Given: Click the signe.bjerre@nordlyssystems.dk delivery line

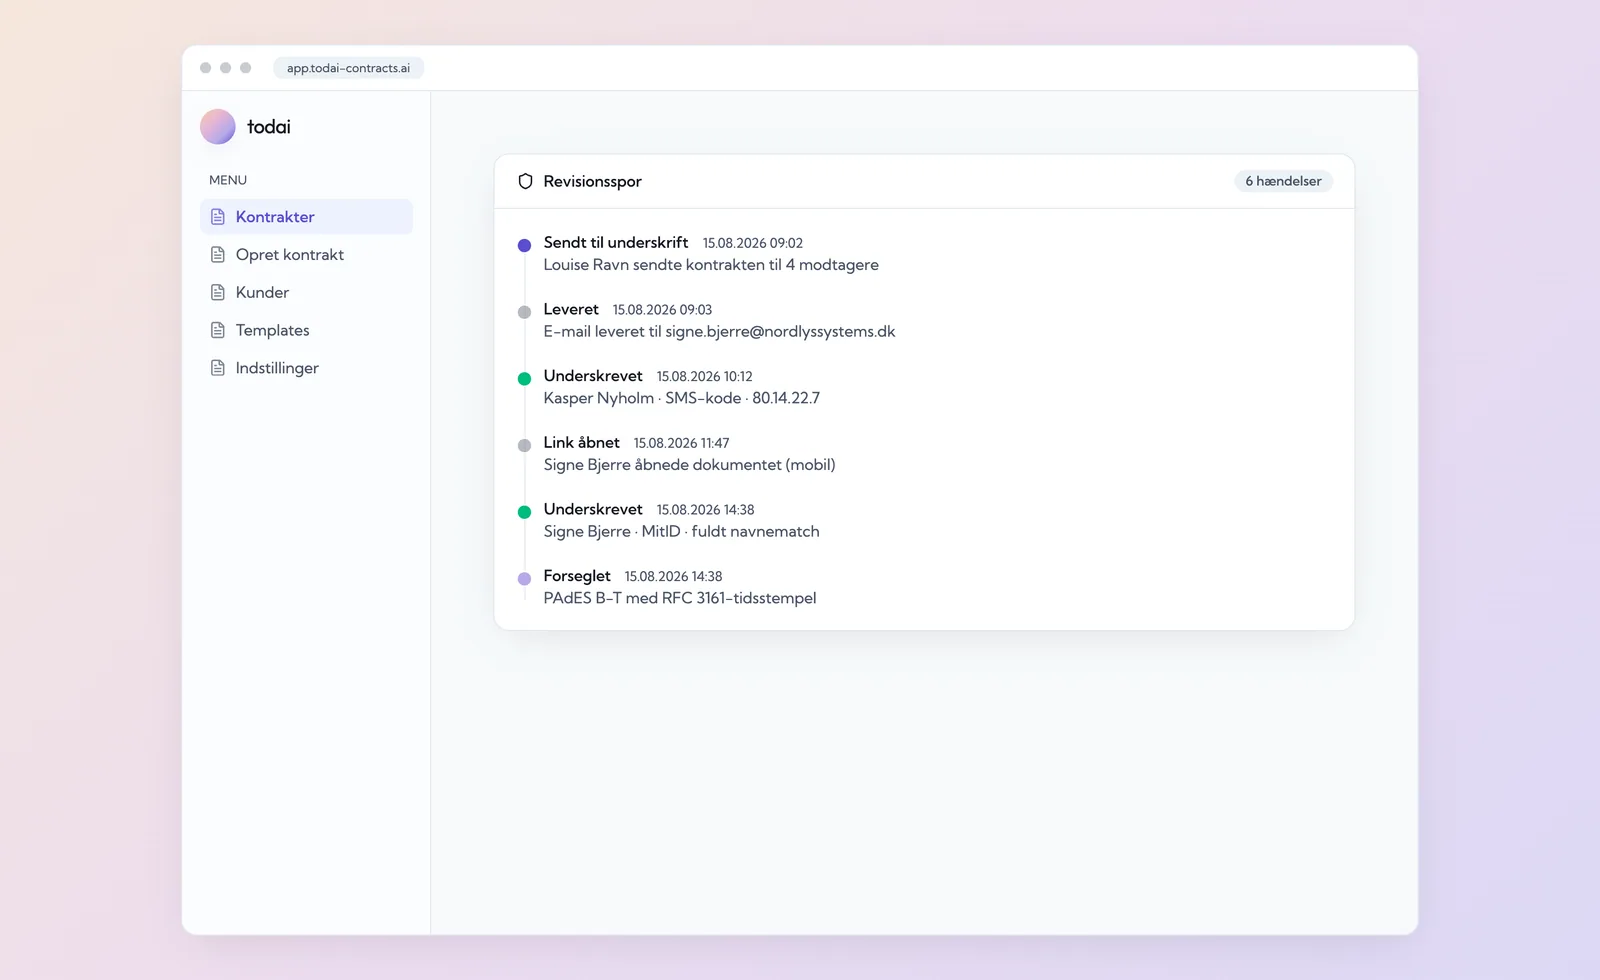Looking at the screenshot, I should click(719, 331).
